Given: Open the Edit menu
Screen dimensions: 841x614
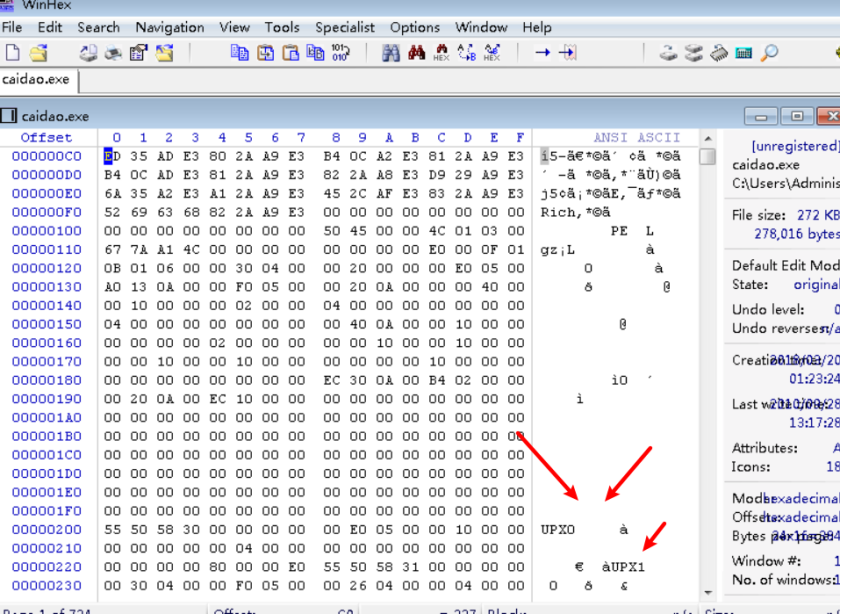Looking at the screenshot, I should [50, 27].
